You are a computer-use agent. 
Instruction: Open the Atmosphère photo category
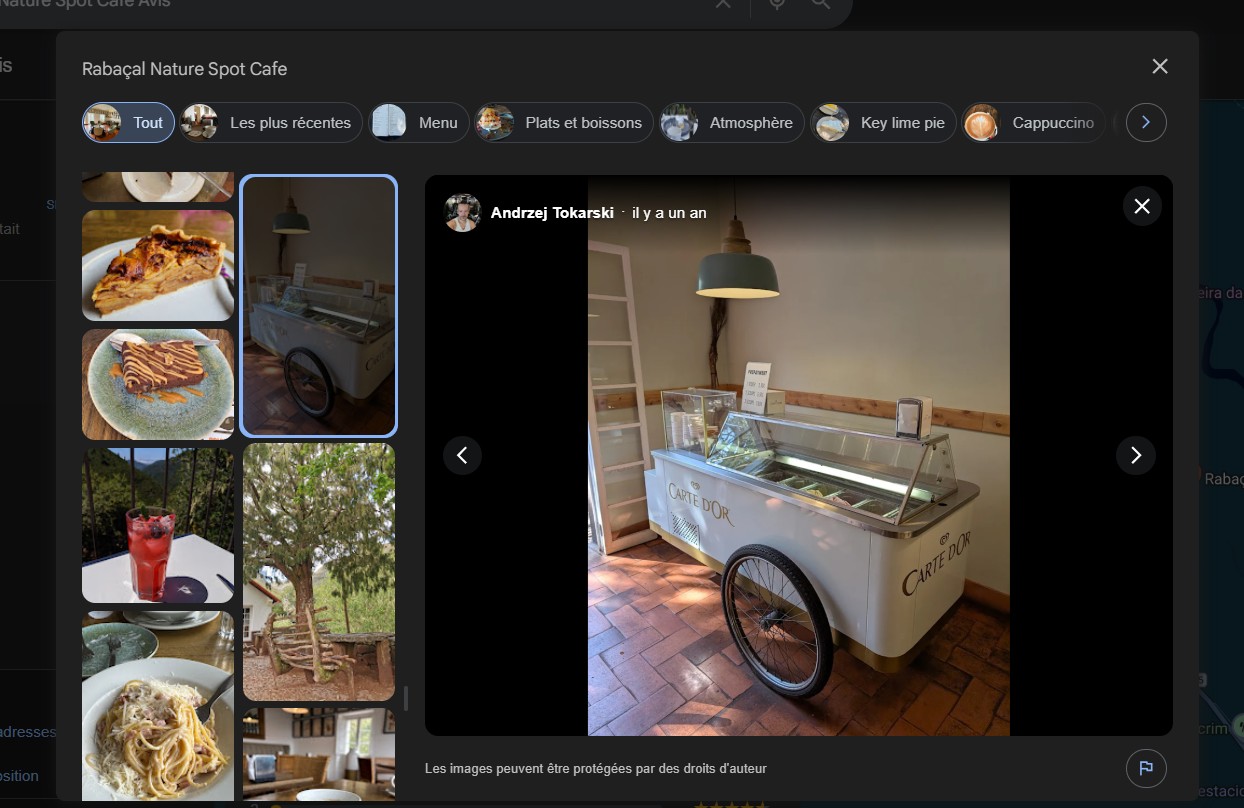tap(731, 123)
